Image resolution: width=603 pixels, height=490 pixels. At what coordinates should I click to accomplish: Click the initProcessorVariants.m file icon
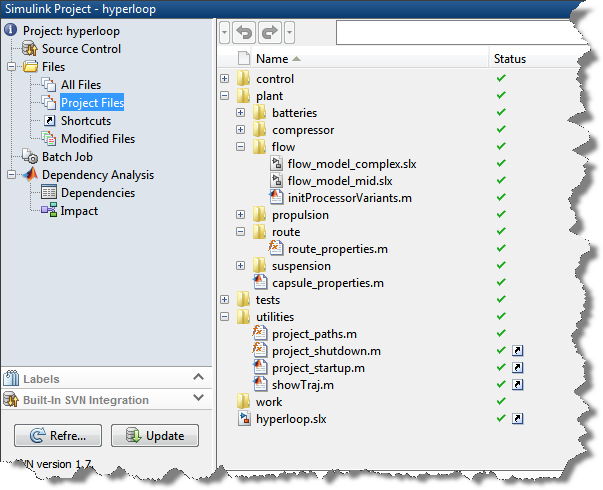click(x=277, y=198)
